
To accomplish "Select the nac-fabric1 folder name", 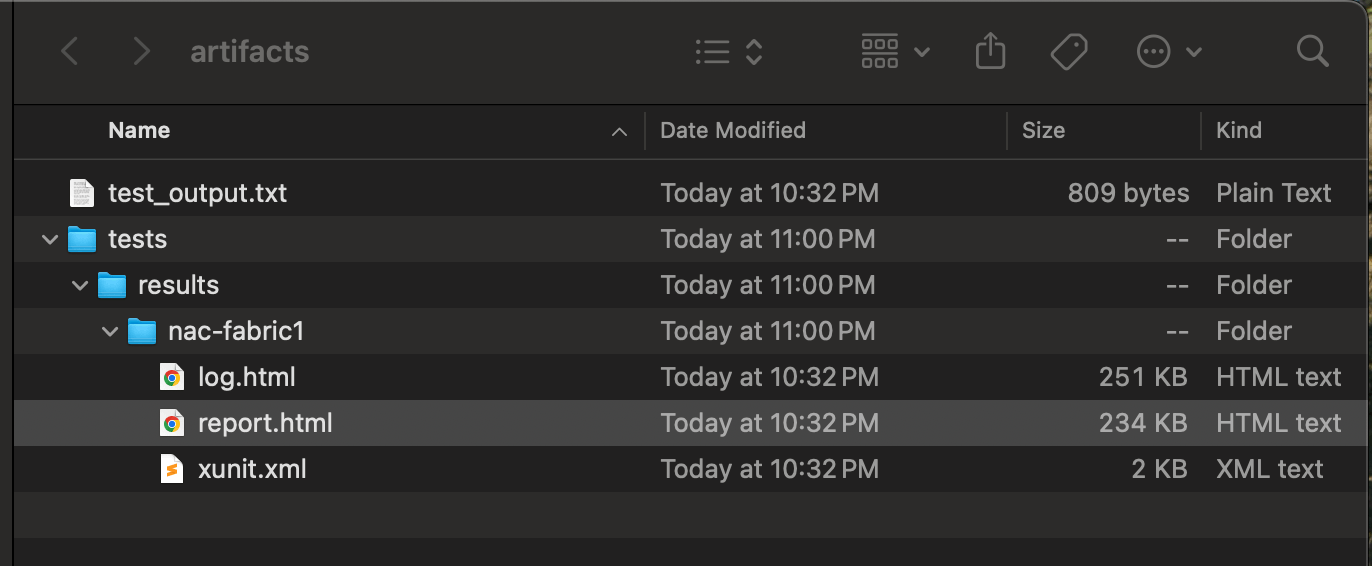I will 236,331.
